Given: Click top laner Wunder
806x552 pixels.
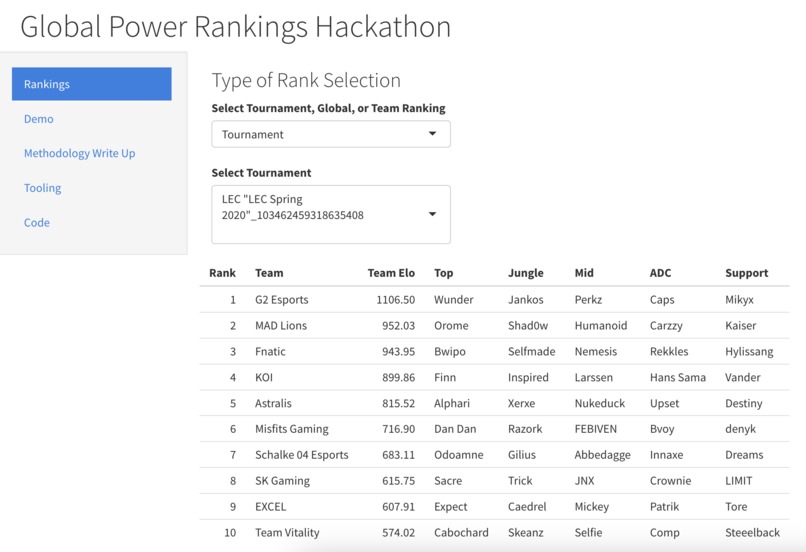Looking at the screenshot, I should [x=453, y=300].
